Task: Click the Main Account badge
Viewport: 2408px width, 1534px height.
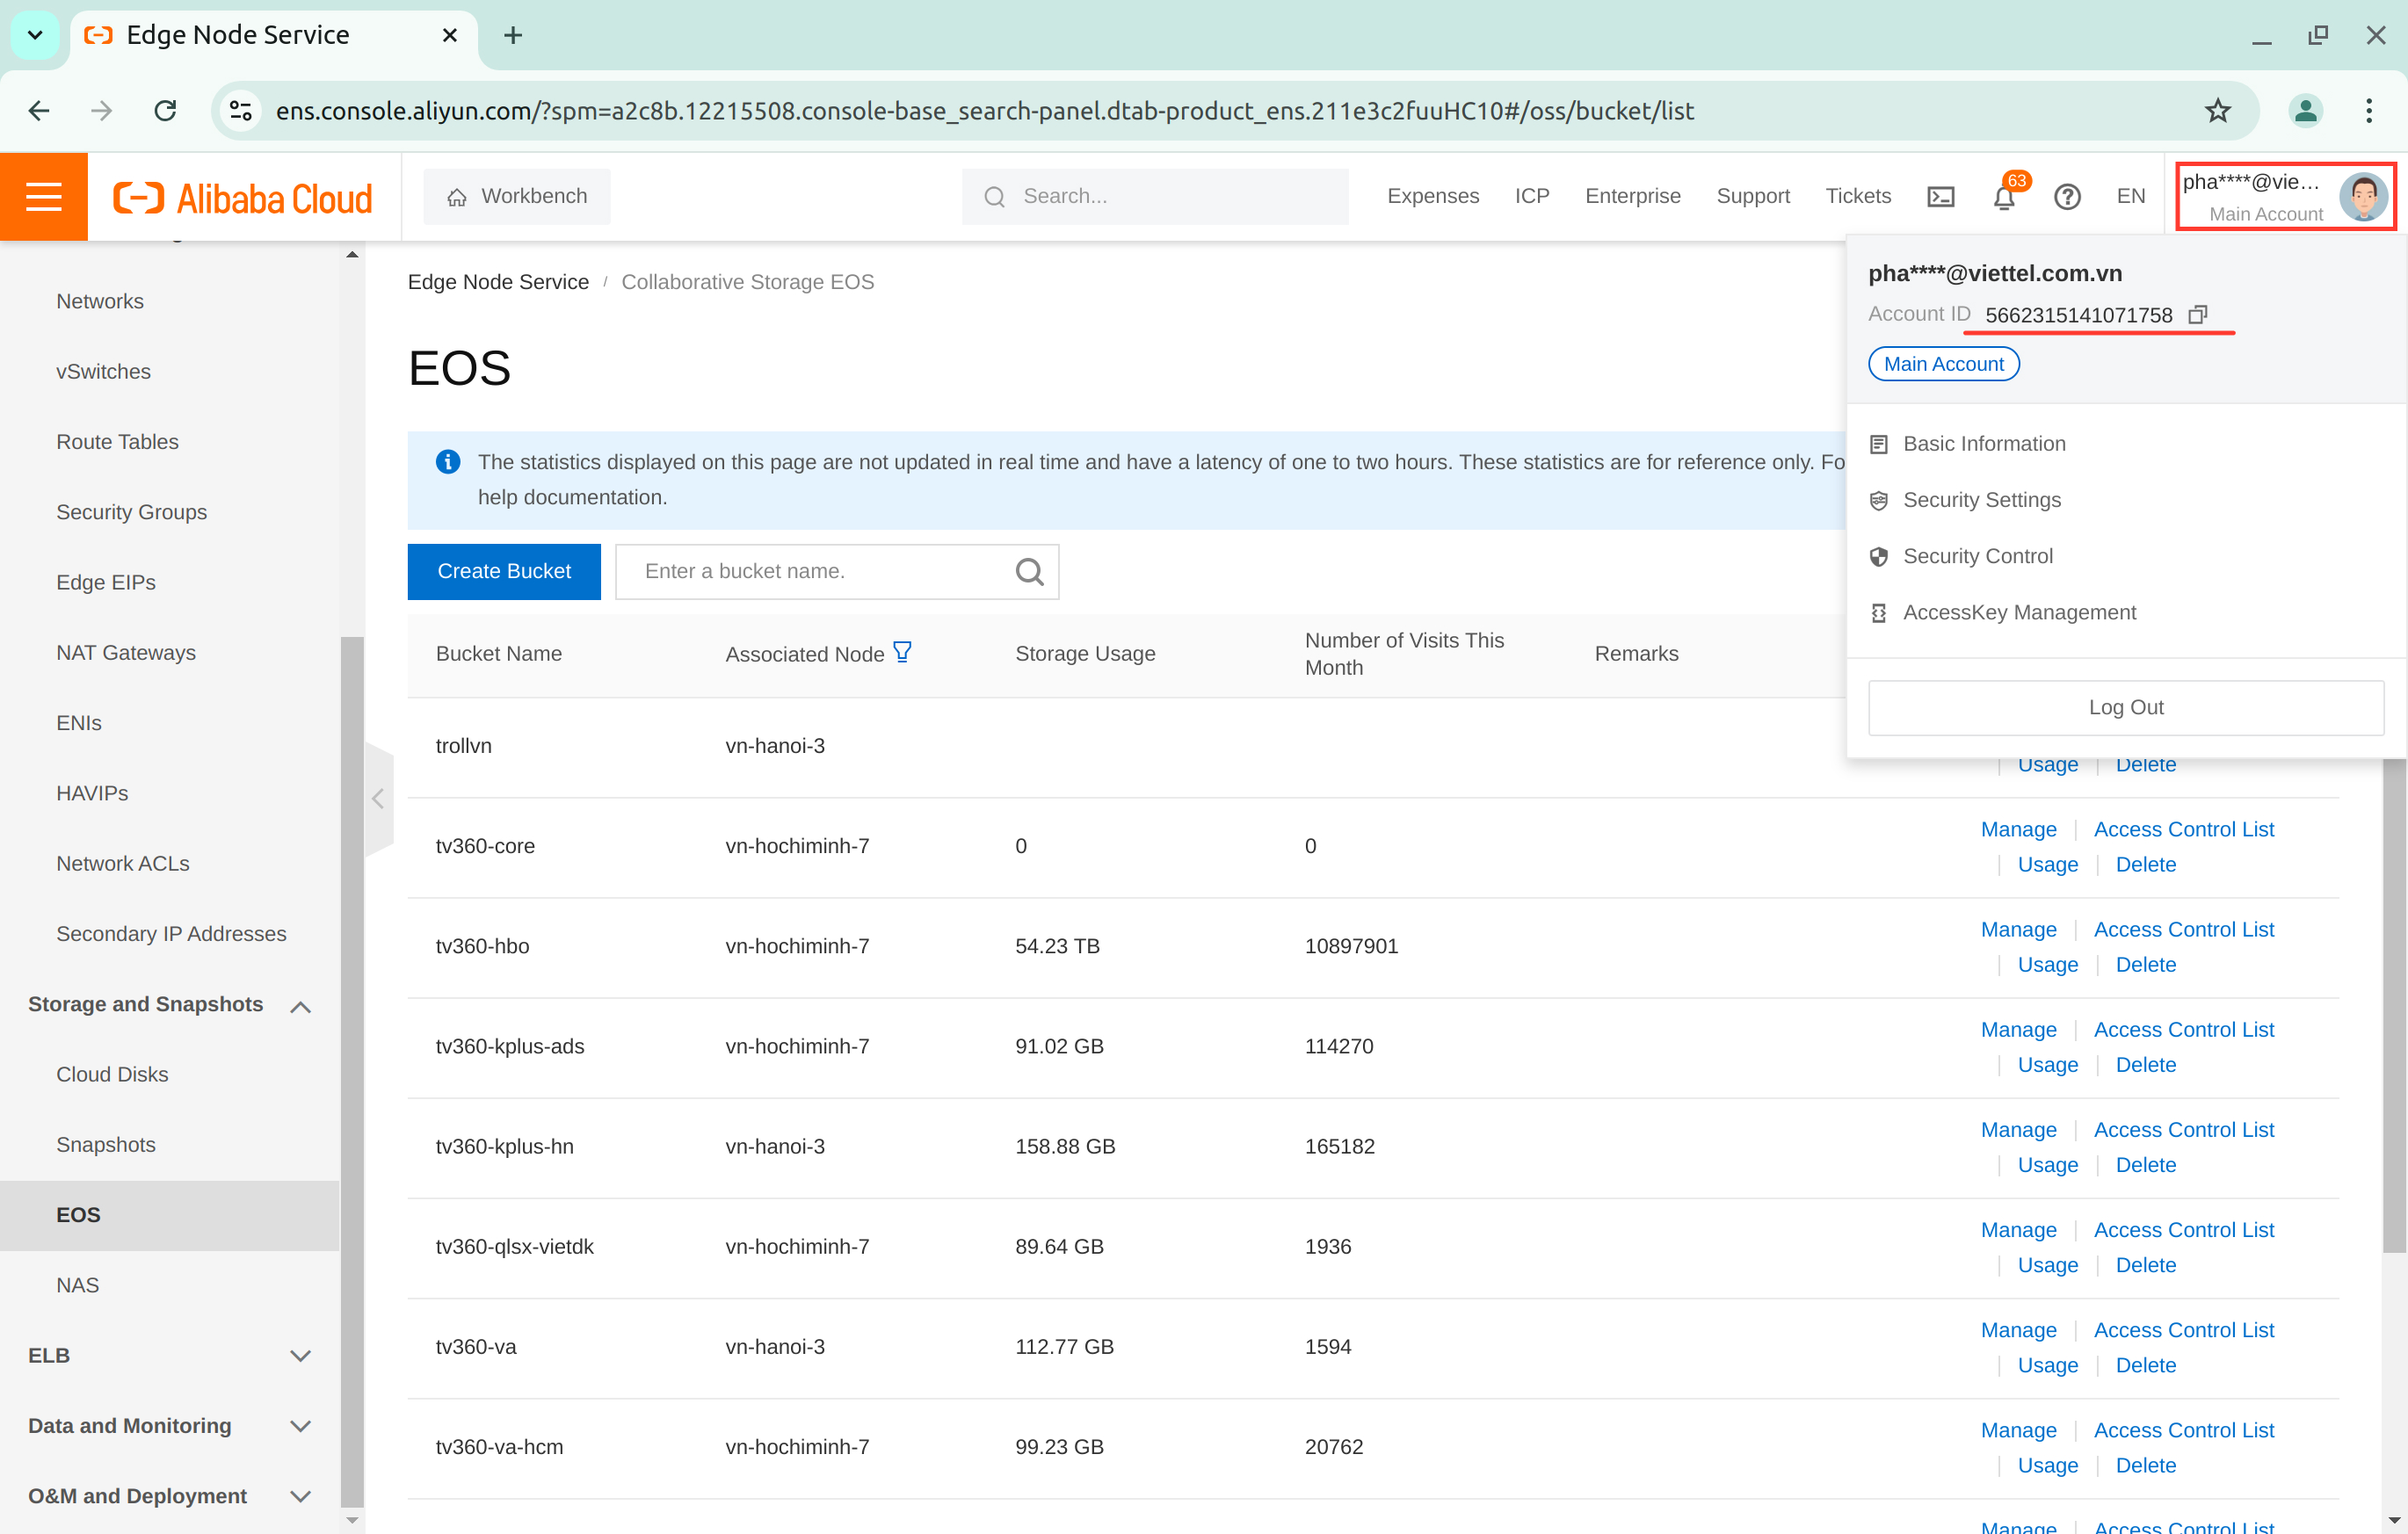Action: (1943, 364)
